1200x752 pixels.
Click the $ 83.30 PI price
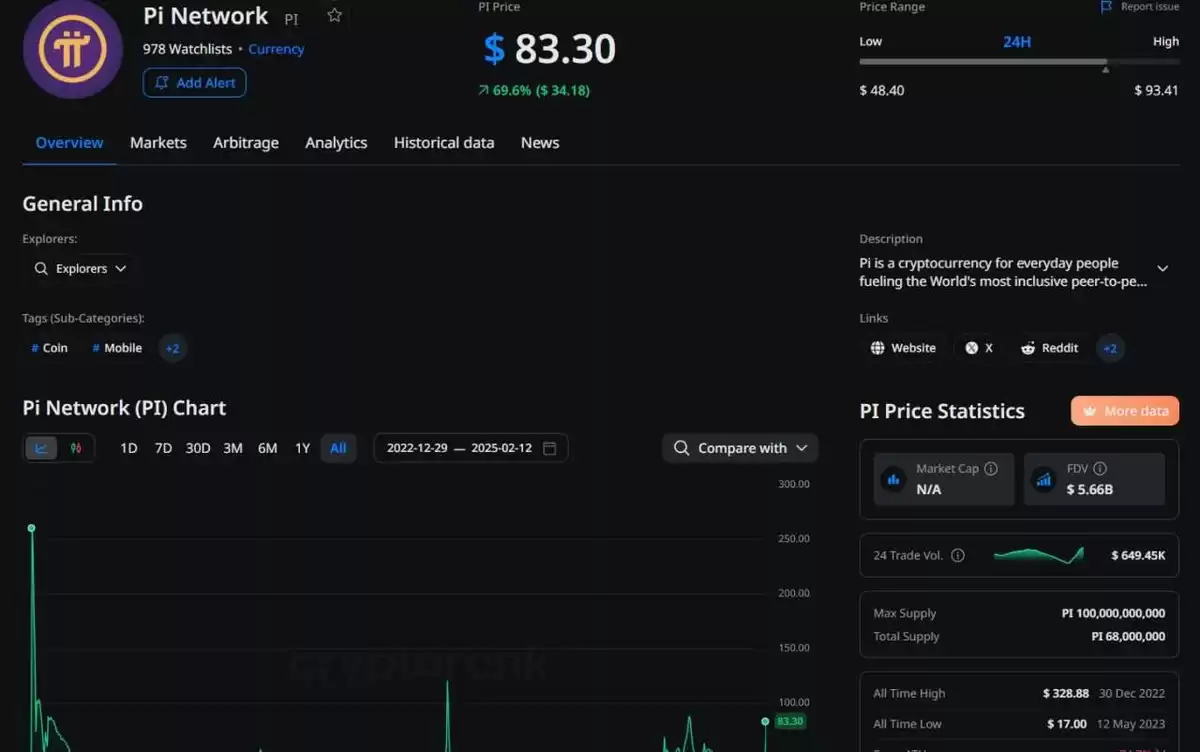(549, 49)
